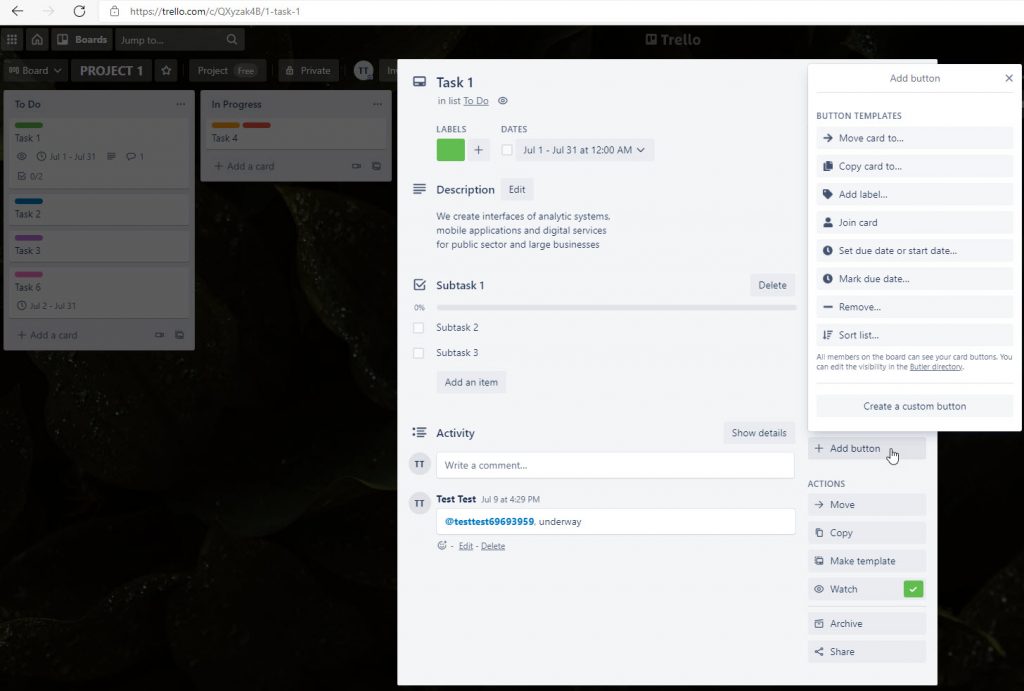Viewport: 1024px width, 691px height.
Task: Click the add label plus icon
Action: tap(478, 150)
